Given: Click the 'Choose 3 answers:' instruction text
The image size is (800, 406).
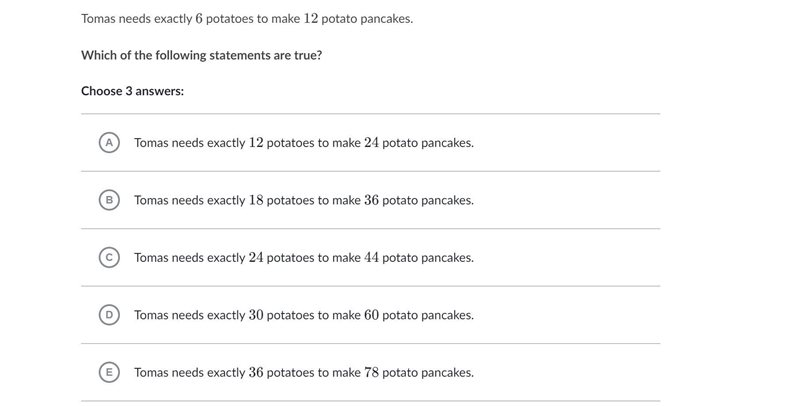Looking at the screenshot, I should [x=133, y=91].
